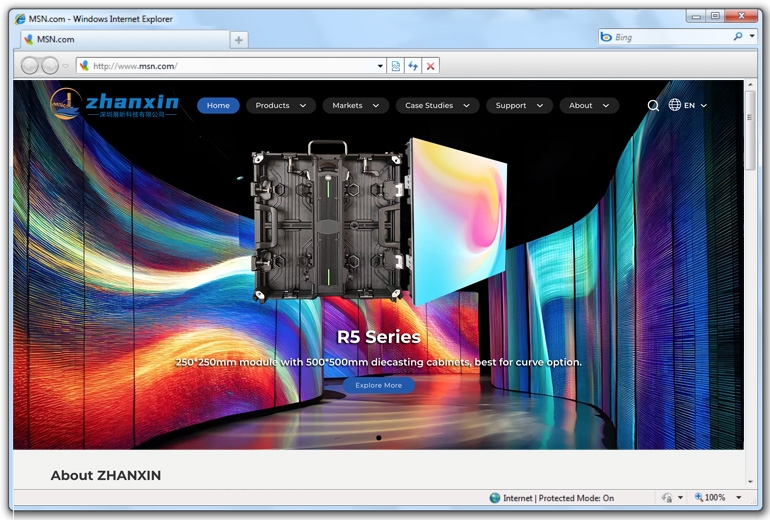Image resolution: width=770 pixels, height=520 pixels.
Task: Open the Case Studies dropdown
Action: (x=437, y=106)
